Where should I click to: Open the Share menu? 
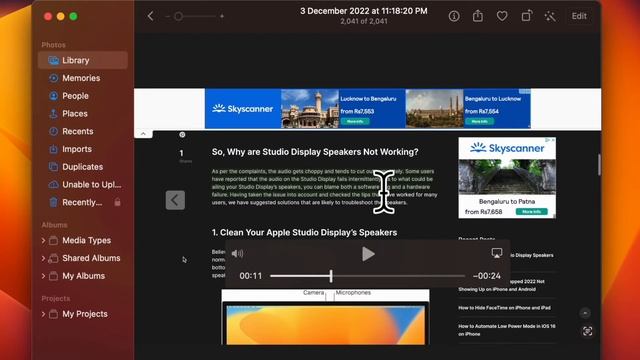tap(478, 16)
